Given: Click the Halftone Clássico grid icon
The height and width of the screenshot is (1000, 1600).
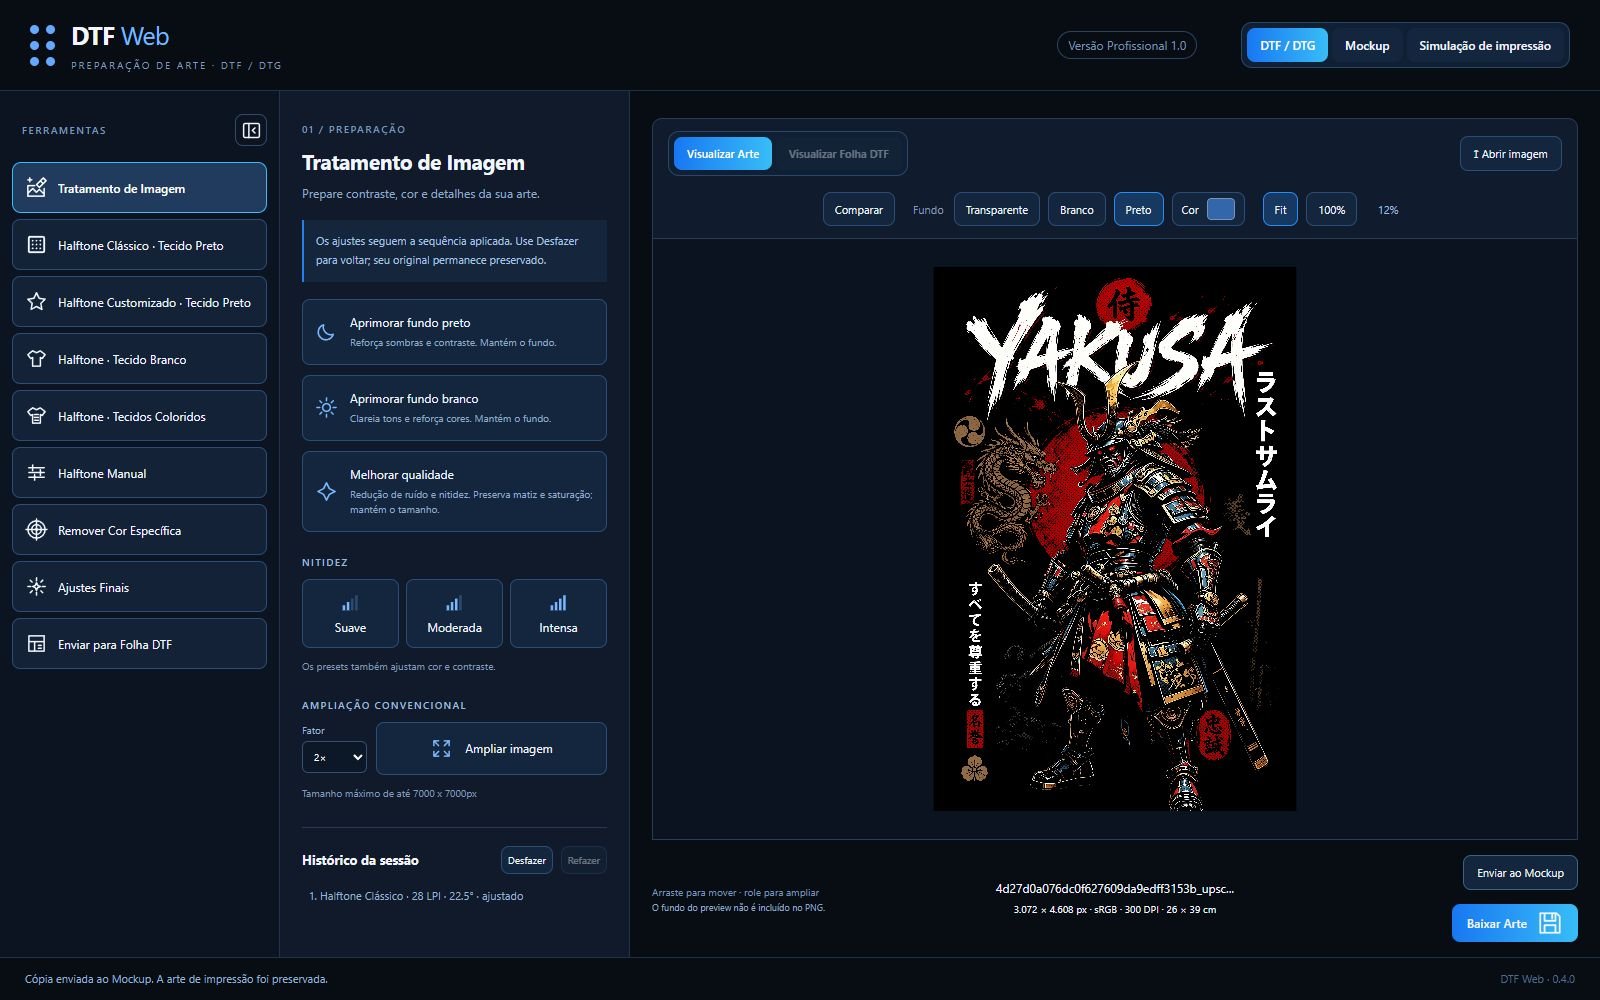Looking at the screenshot, I should [x=37, y=245].
